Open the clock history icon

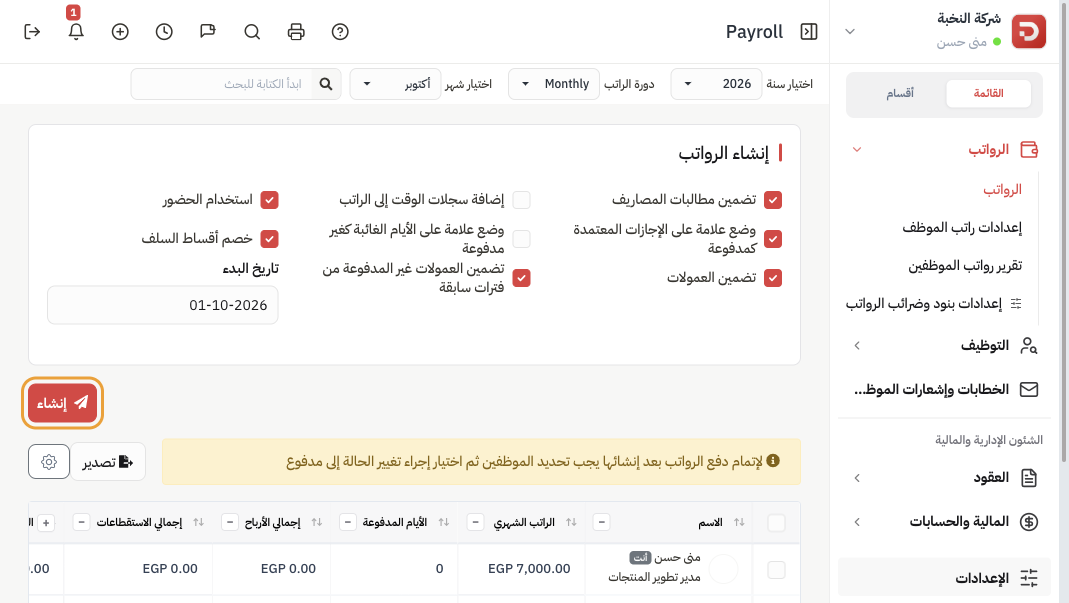coord(164,32)
